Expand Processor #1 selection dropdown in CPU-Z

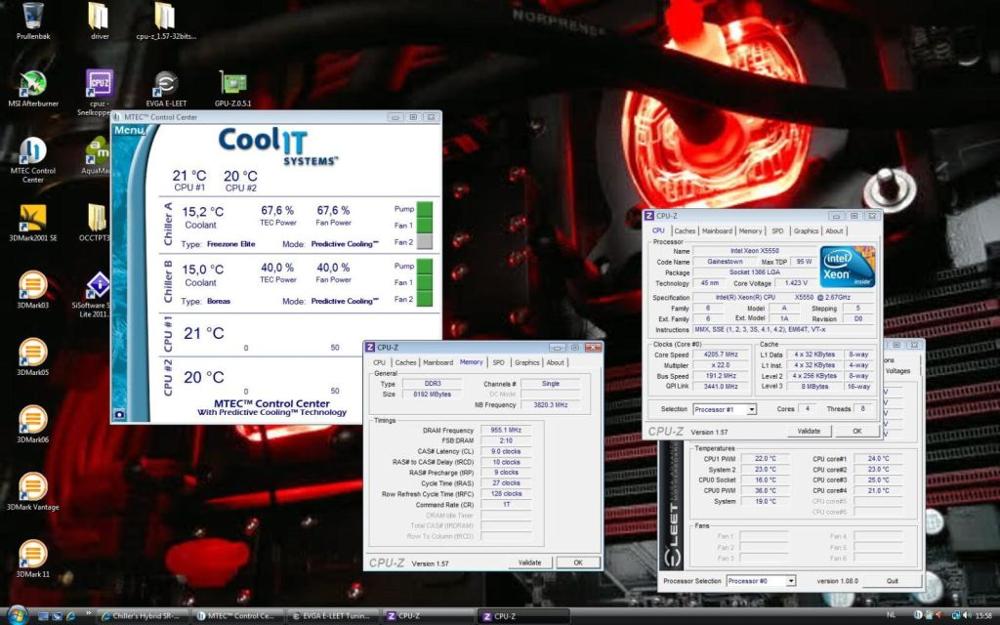click(x=751, y=409)
